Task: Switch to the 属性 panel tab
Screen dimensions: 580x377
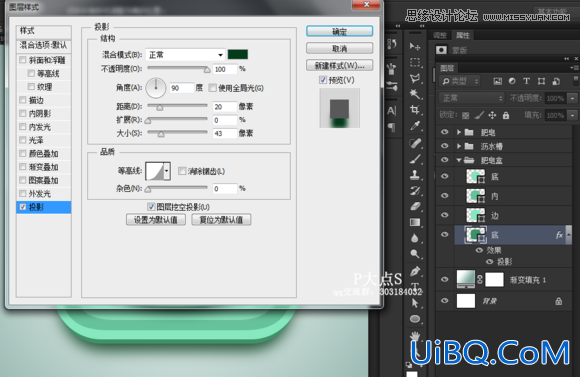Action: coord(462,35)
